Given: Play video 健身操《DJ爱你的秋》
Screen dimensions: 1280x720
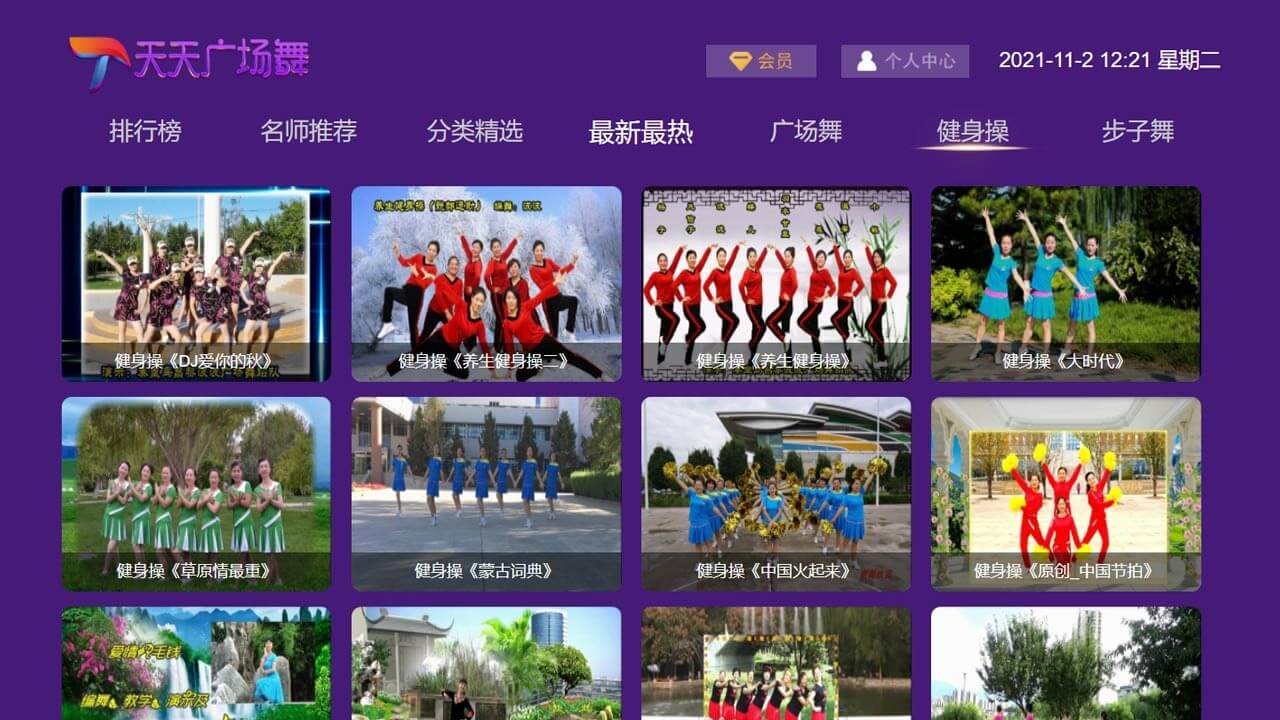Looking at the screenshot, I should (196, 284).
